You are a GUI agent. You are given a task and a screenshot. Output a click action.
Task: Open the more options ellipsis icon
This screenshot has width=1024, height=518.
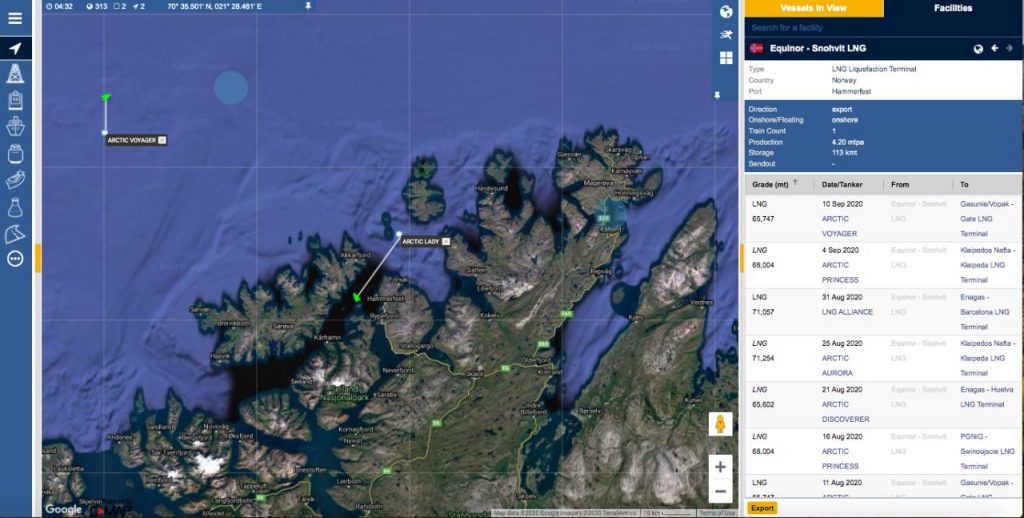tap(15, 259)
